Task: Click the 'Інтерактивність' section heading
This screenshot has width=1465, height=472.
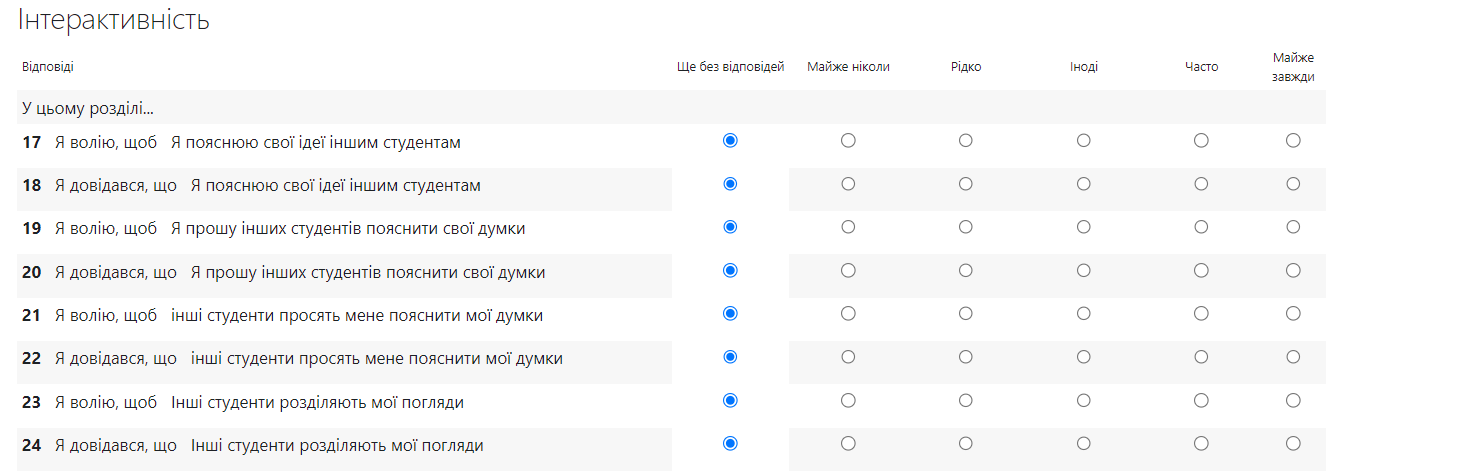Action: pos(114,20)
